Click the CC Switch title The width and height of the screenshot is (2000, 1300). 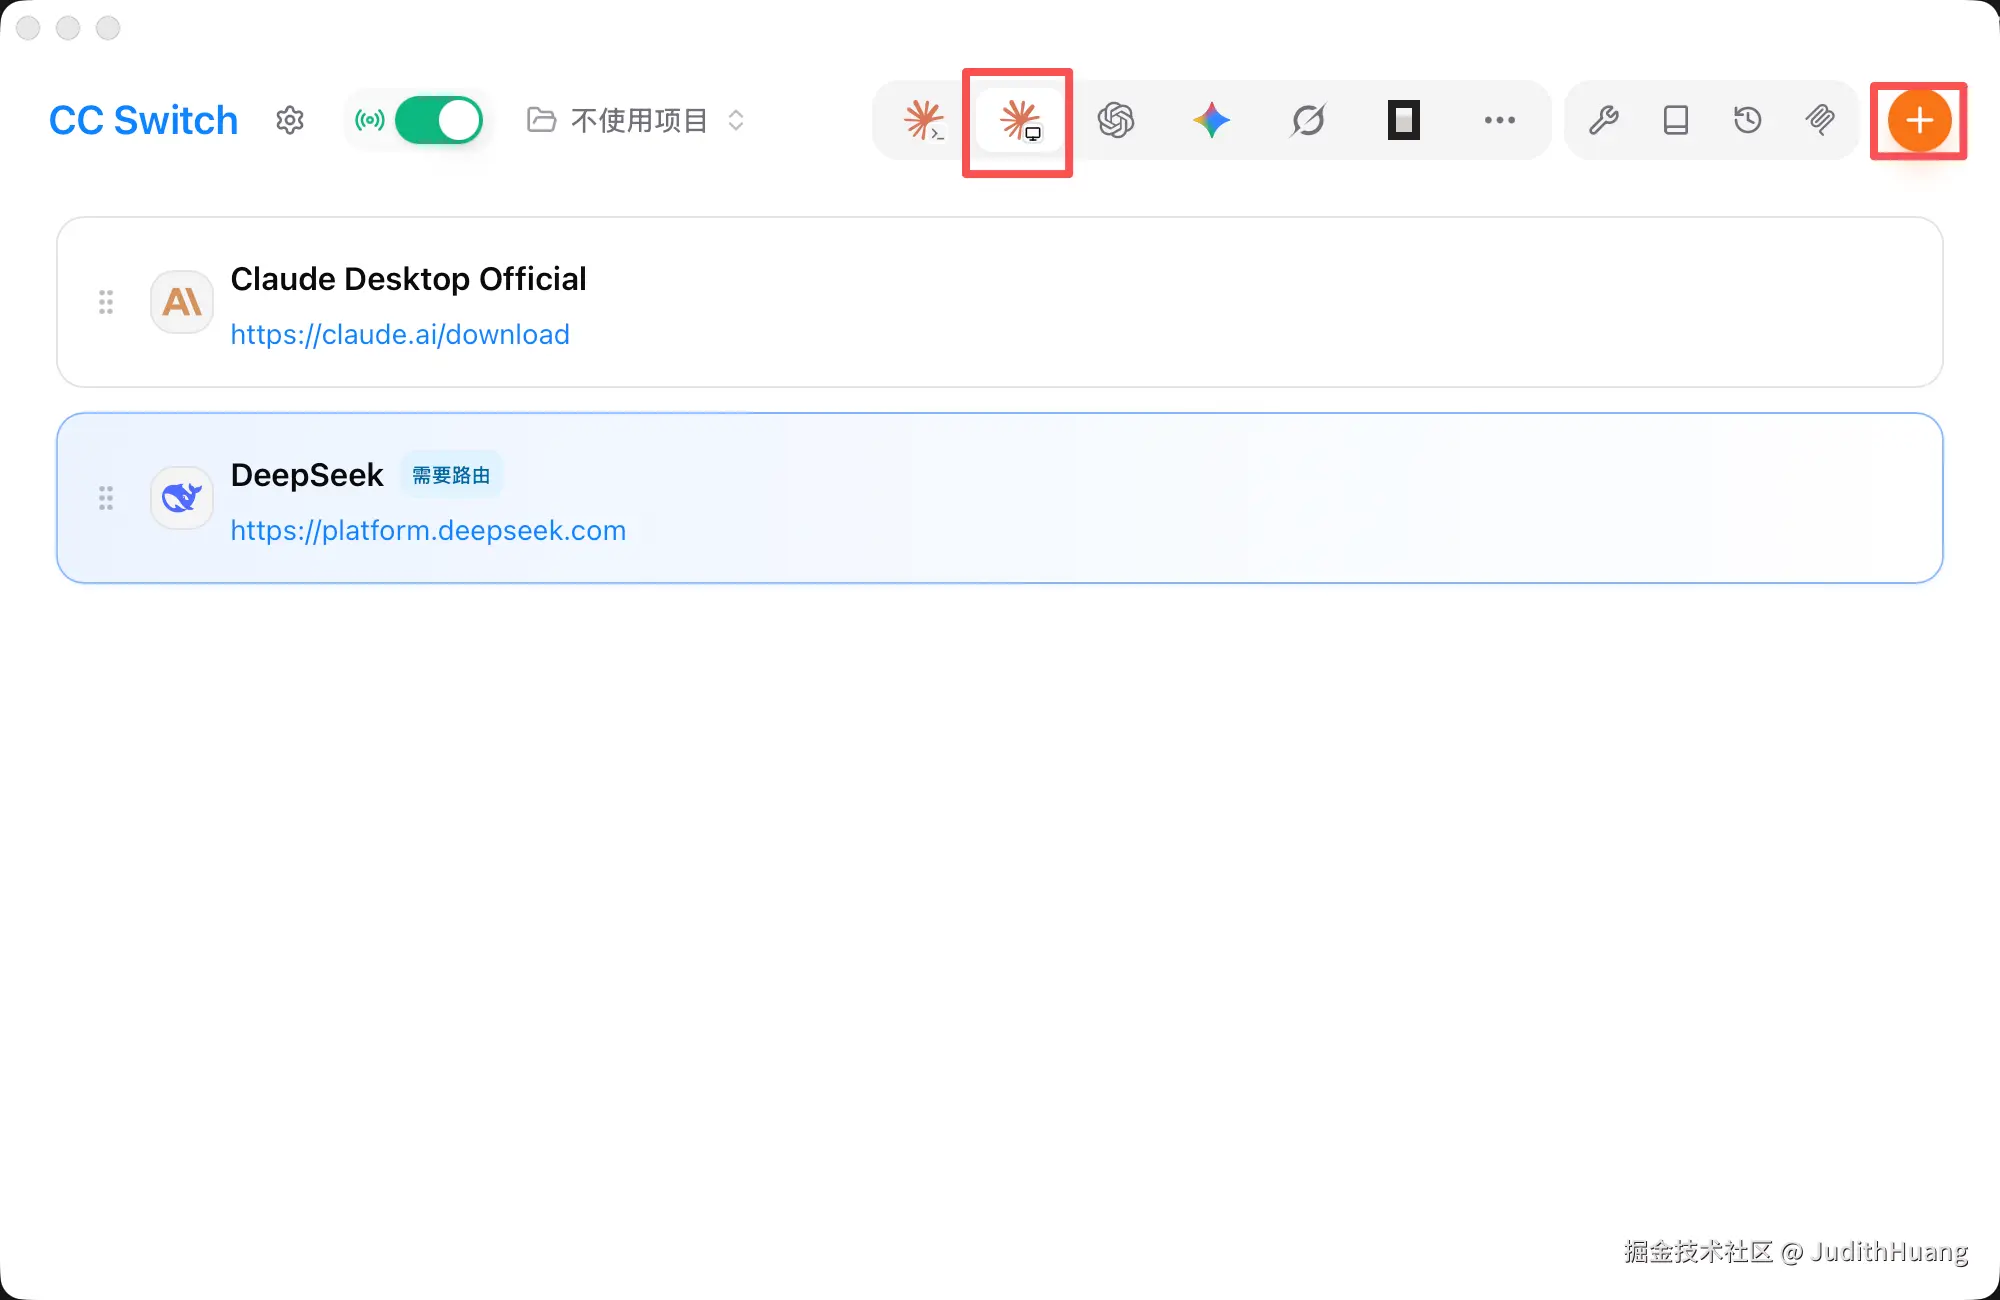coord(143,120)
